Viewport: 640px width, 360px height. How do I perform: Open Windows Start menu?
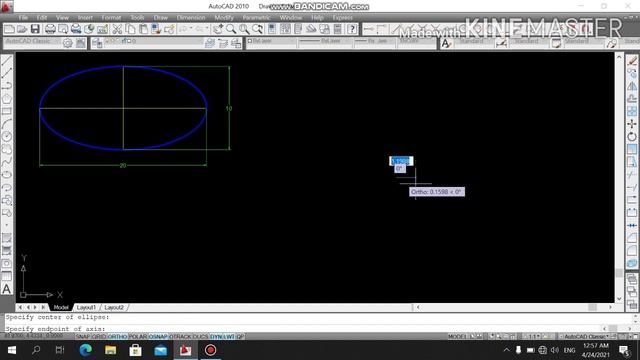coord(12,350)
